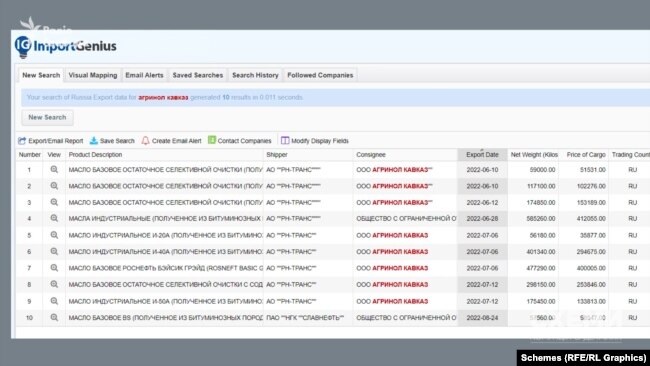View details magnifier for row 1
The height and width of the screenshot is (366, 650).
pos(54,170)
